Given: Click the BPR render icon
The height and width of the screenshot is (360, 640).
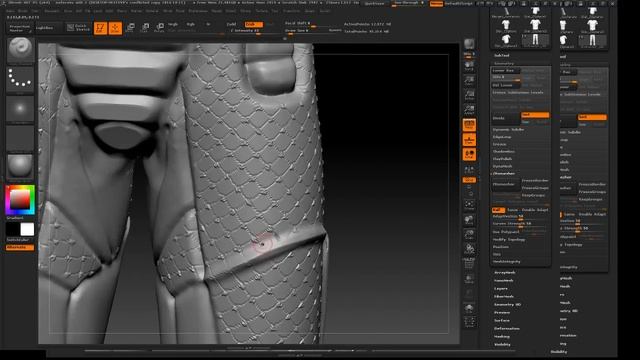Looking at the screenshot, I should 469,44.
